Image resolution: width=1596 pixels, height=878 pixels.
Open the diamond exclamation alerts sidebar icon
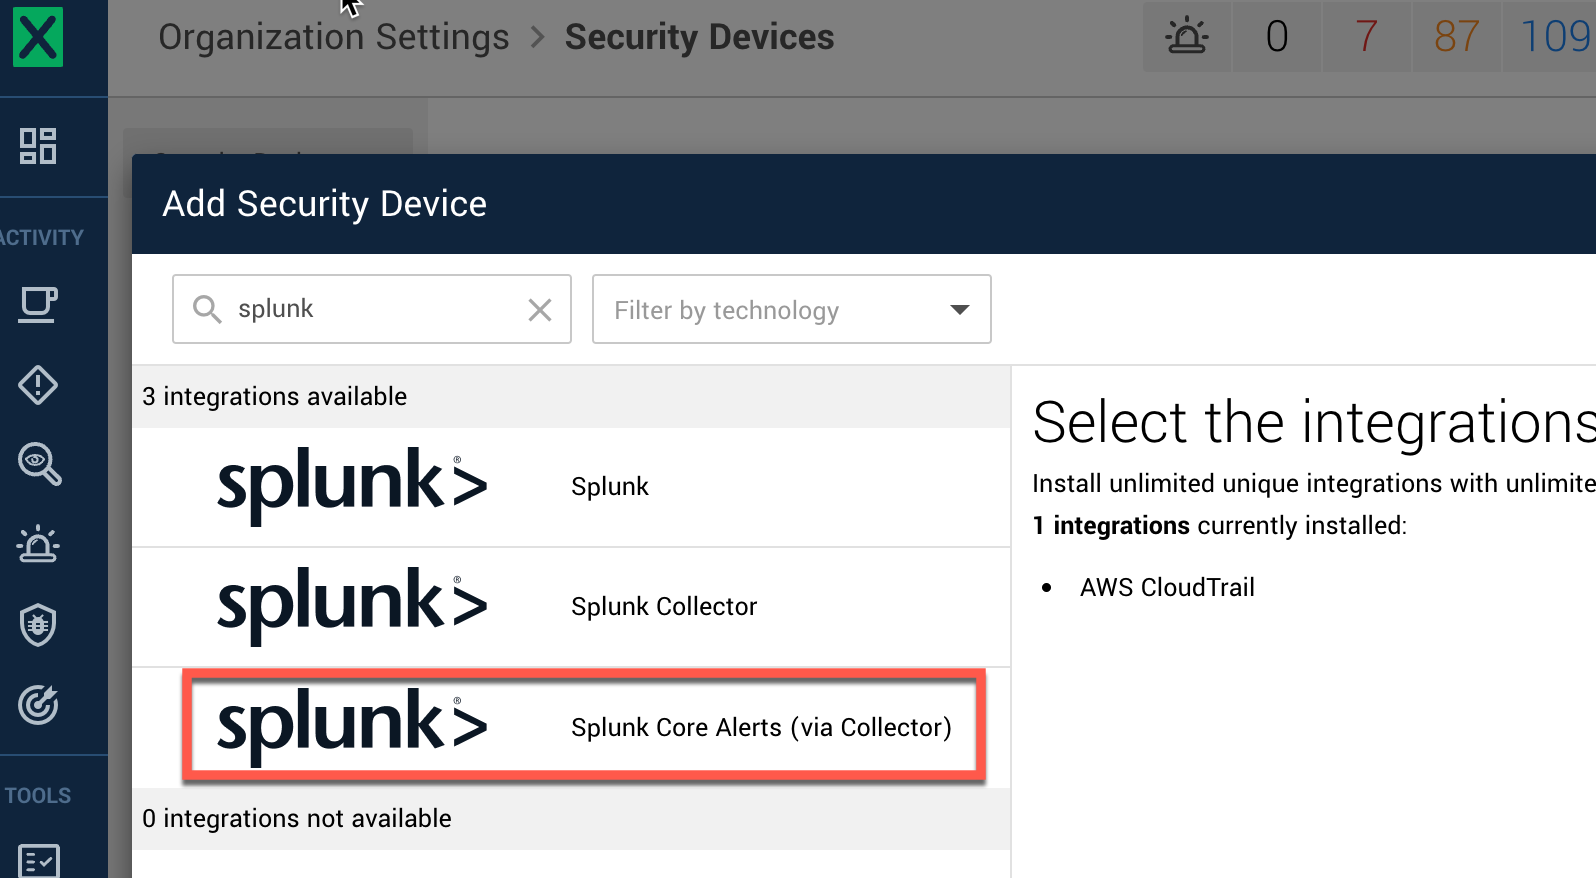coord(38,385)
